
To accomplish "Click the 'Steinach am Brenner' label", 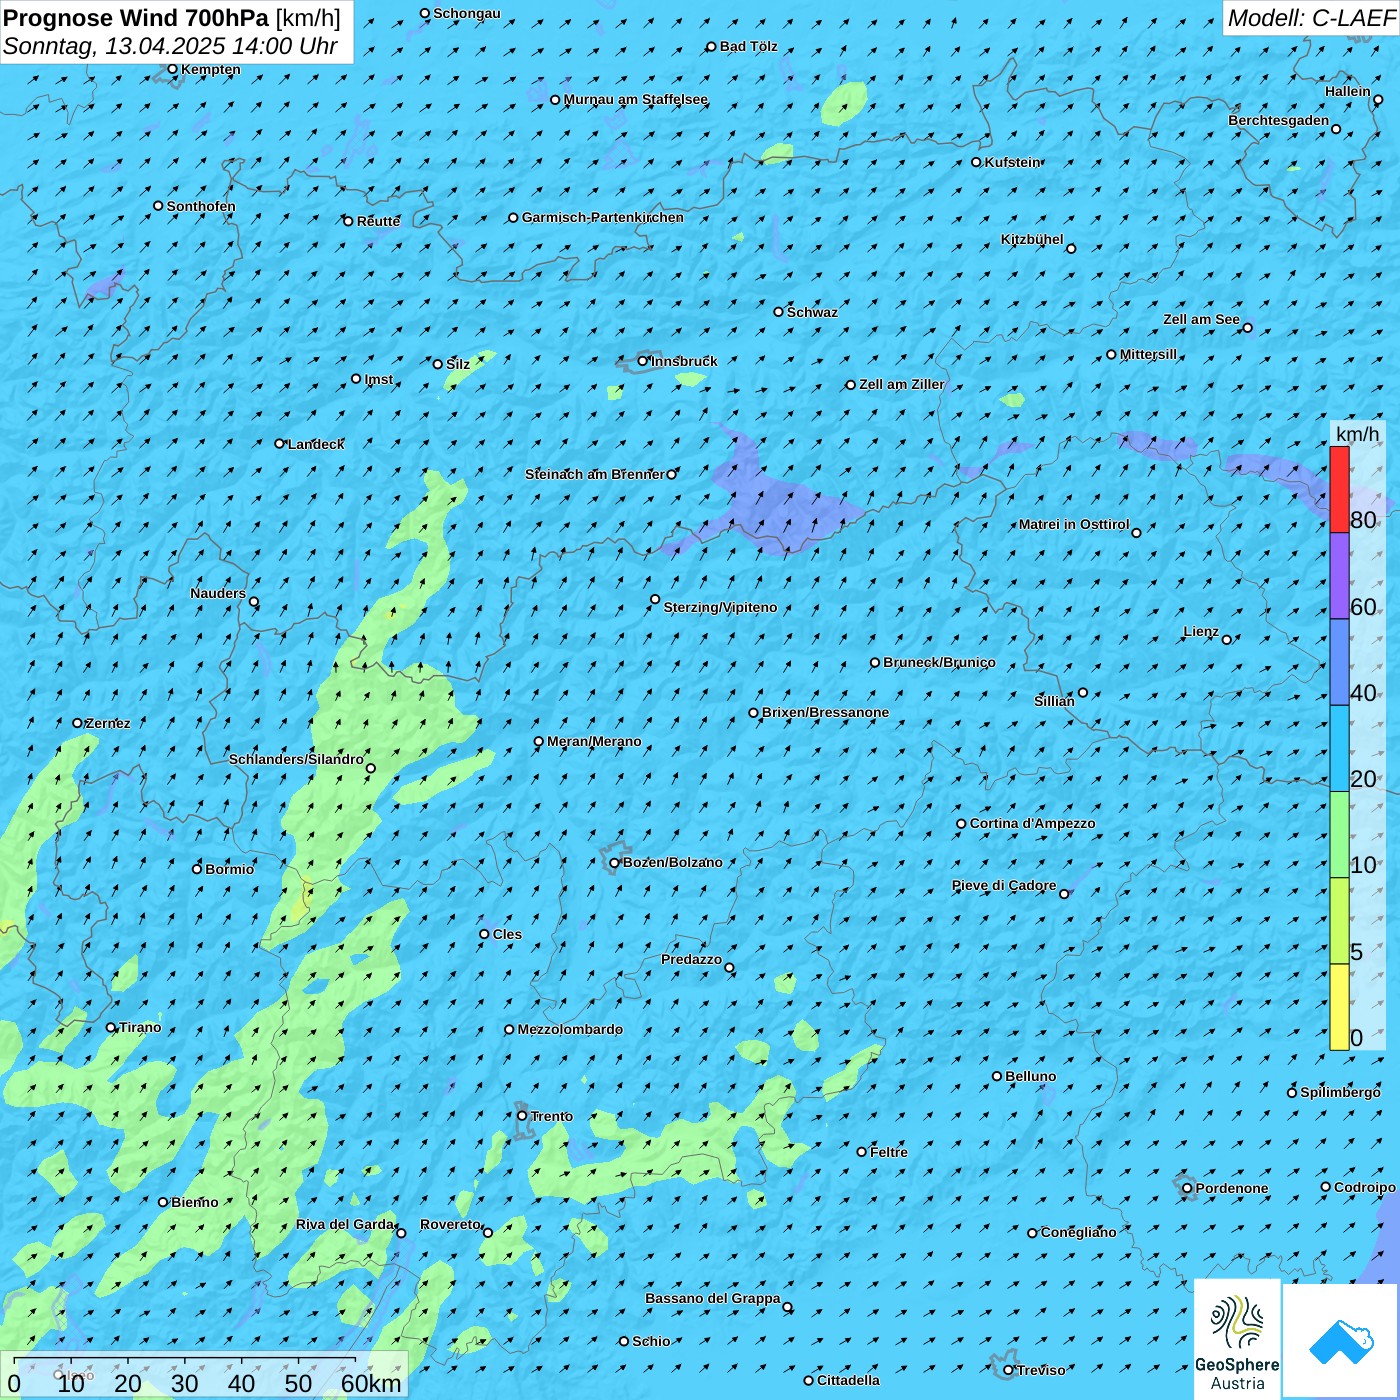I will click(x=595, y=474).
